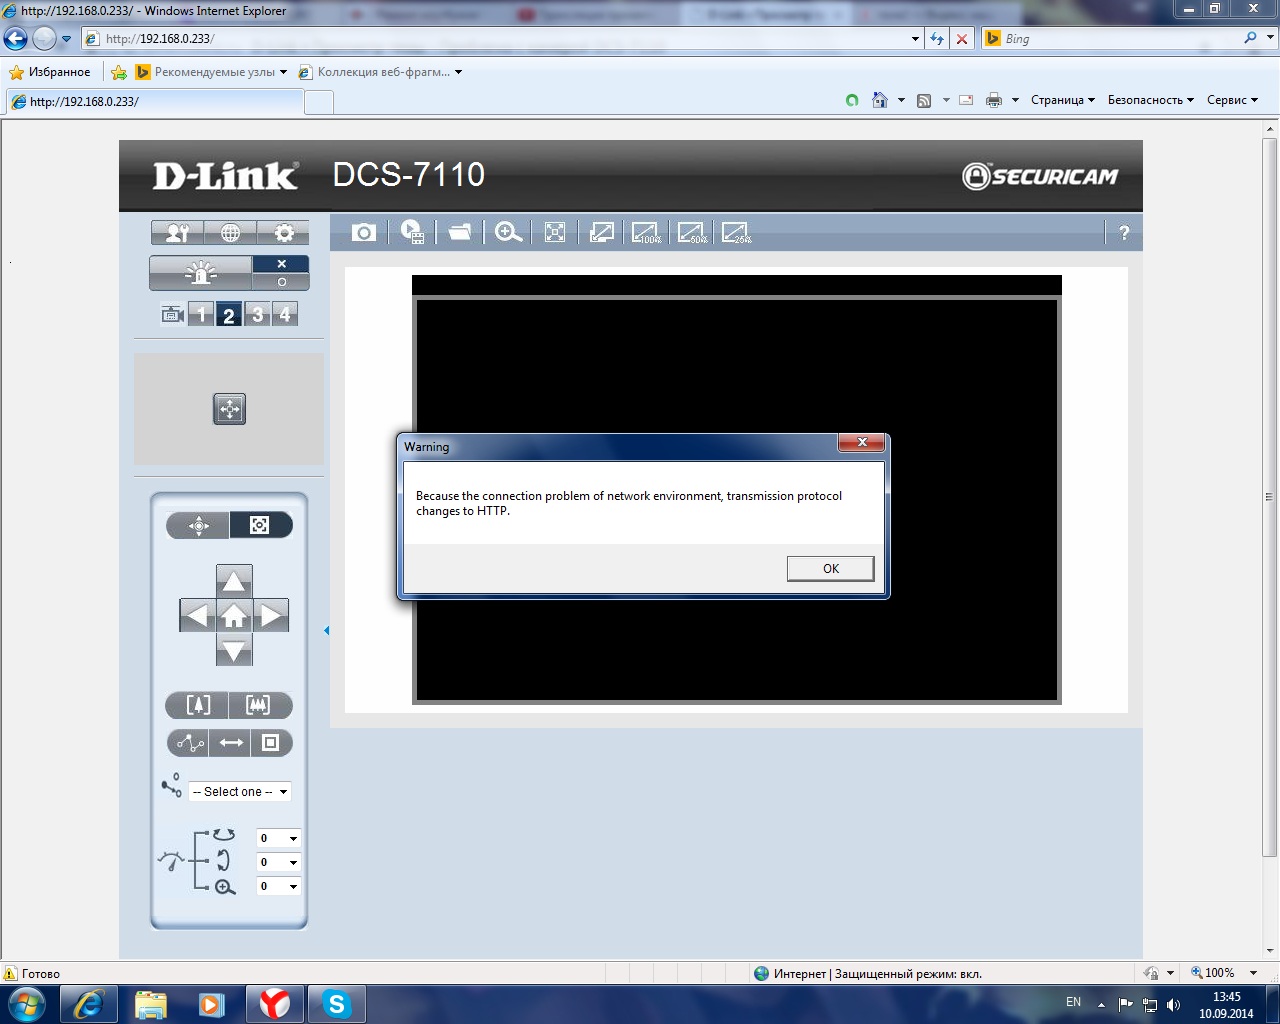Screen dimensions: 1280x1024
Task: Close the Warning dialog with its X
Action: pyautogui.click(x=861, y=443)
